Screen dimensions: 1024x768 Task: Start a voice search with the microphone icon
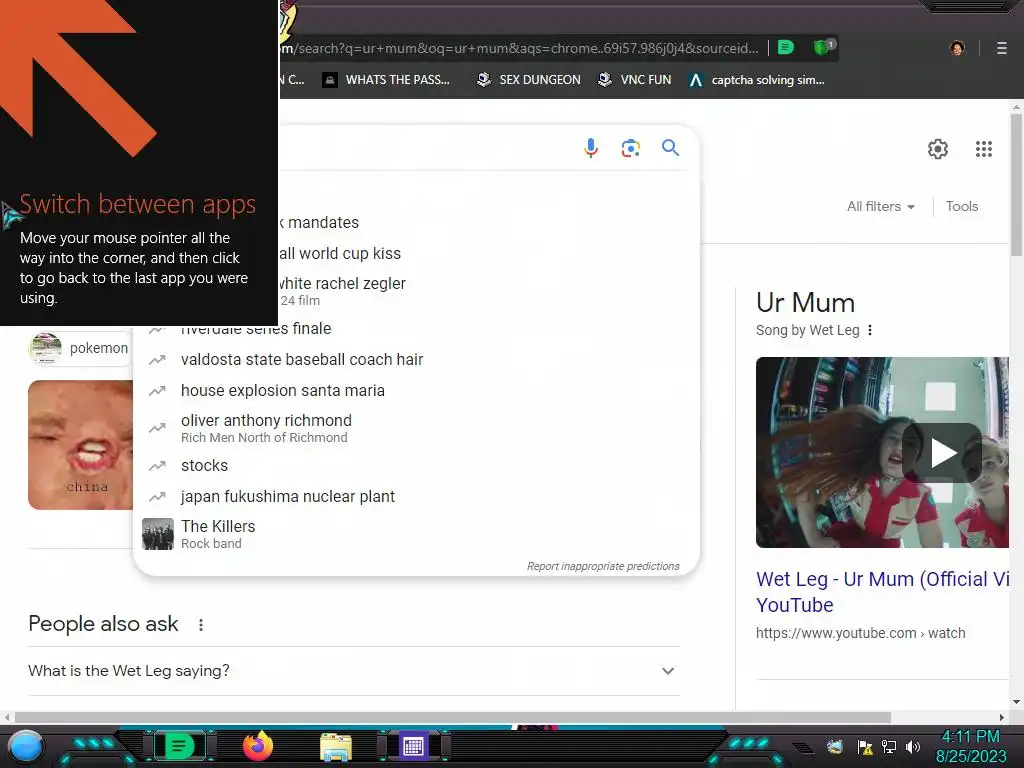tap(590, 148)
